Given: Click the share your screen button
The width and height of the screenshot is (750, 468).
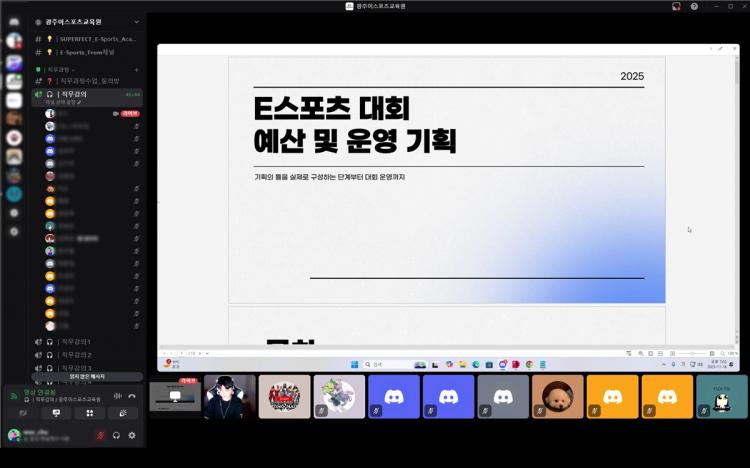Looking at the screenshot, I should (56, 413).
